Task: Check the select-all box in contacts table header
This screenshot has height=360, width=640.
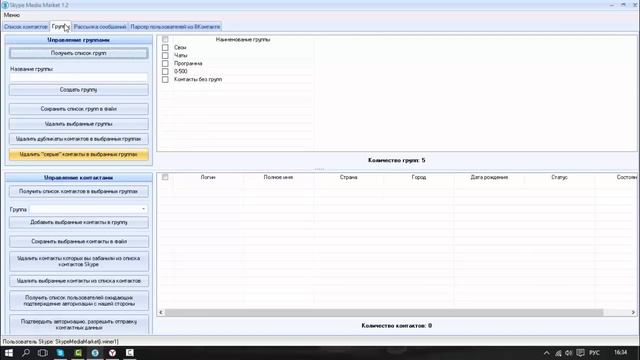Action: click(165, 177)
